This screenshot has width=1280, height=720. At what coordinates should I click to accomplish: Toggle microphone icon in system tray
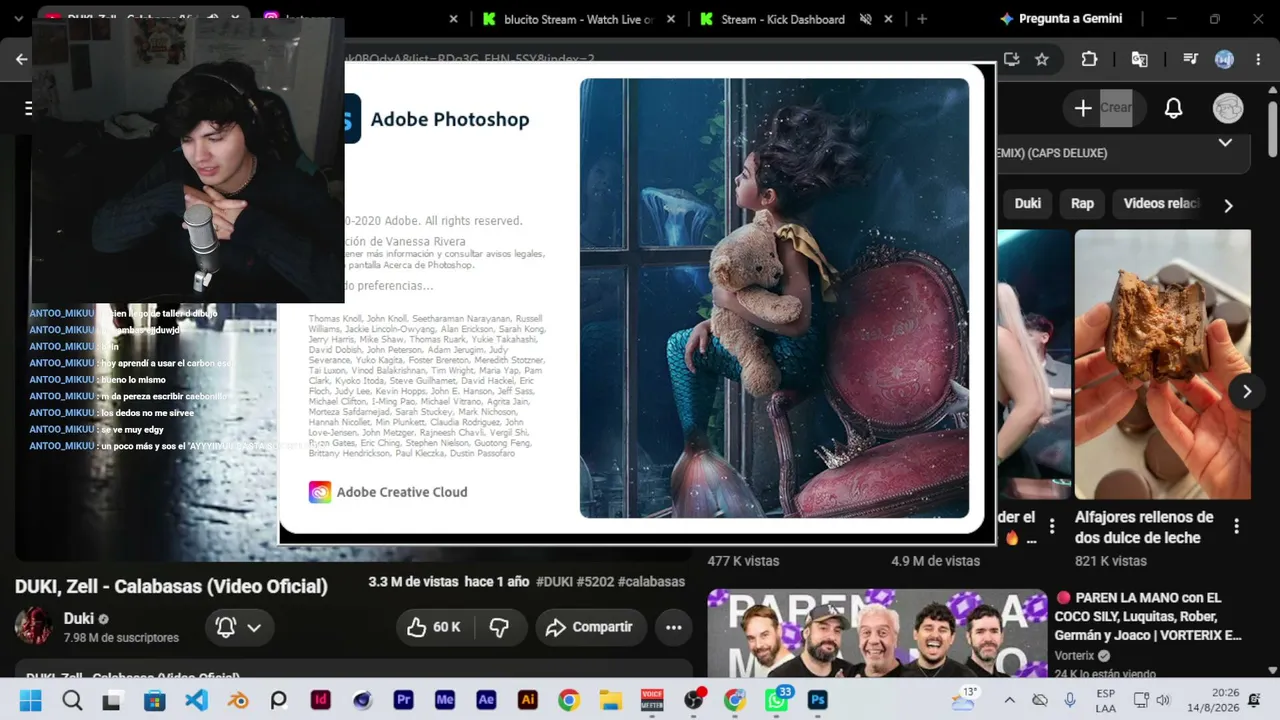click(1070, 700)
